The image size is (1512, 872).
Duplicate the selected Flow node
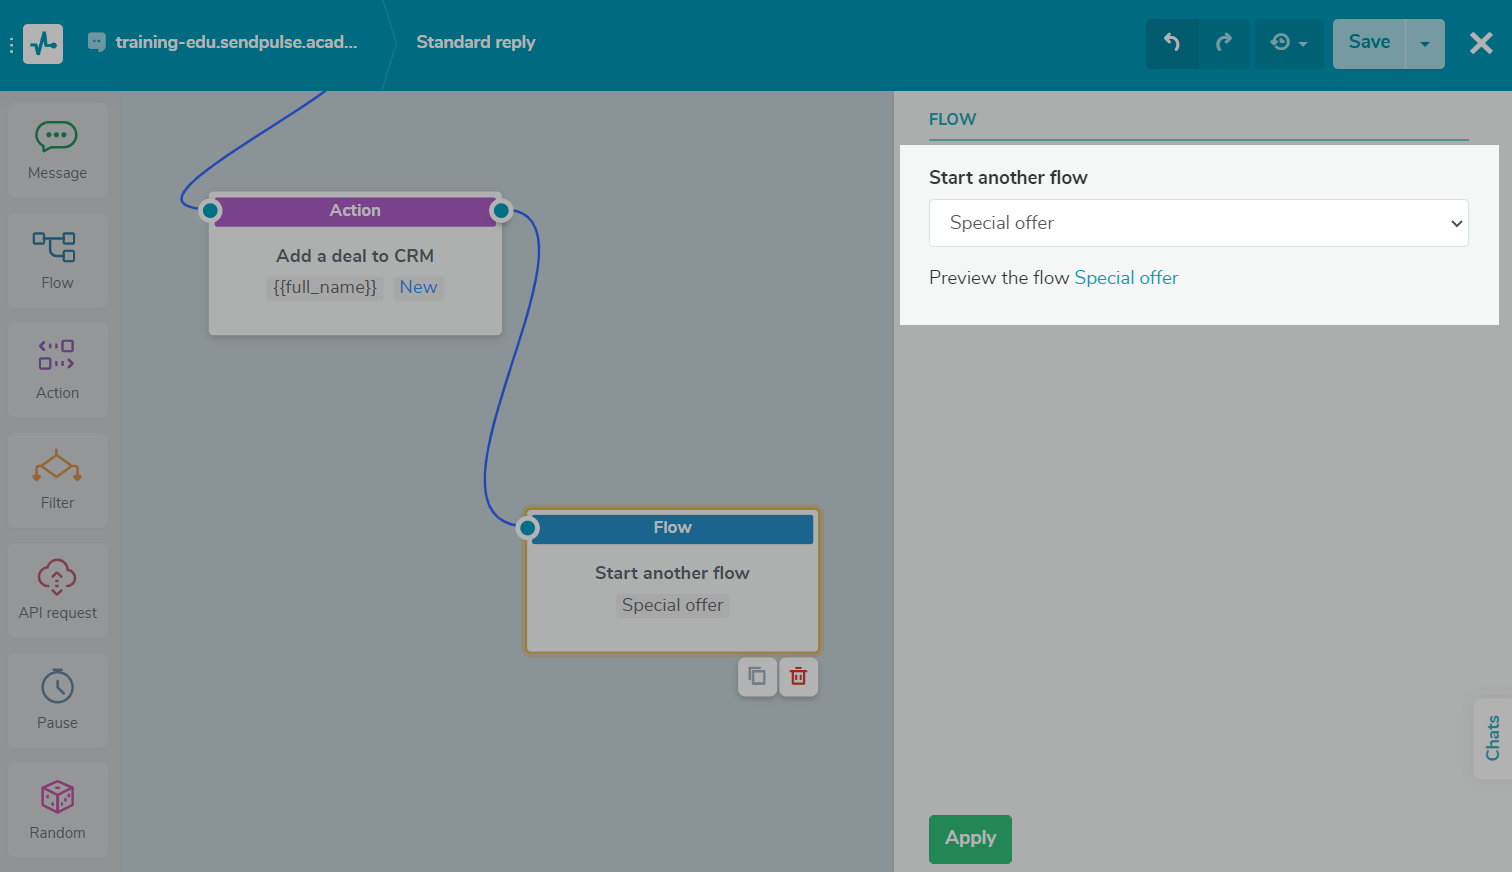click(757, 676)
